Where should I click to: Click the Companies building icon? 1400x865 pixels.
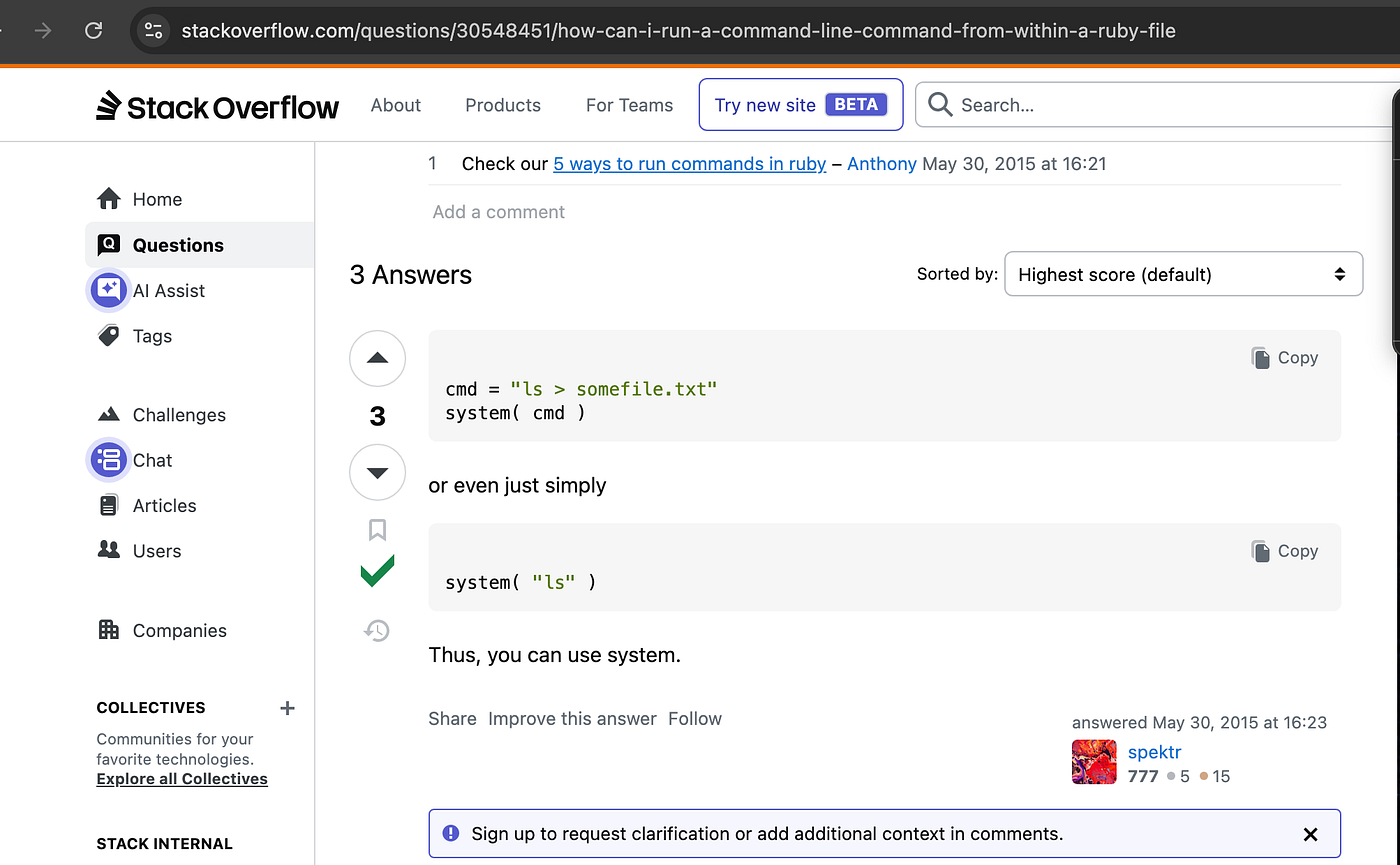(109, 630)
